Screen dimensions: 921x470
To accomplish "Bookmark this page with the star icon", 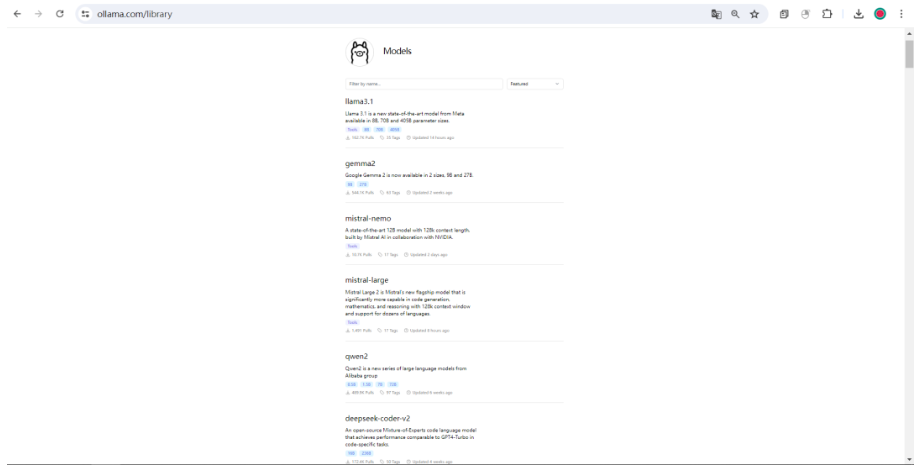I will pos(755,14).
